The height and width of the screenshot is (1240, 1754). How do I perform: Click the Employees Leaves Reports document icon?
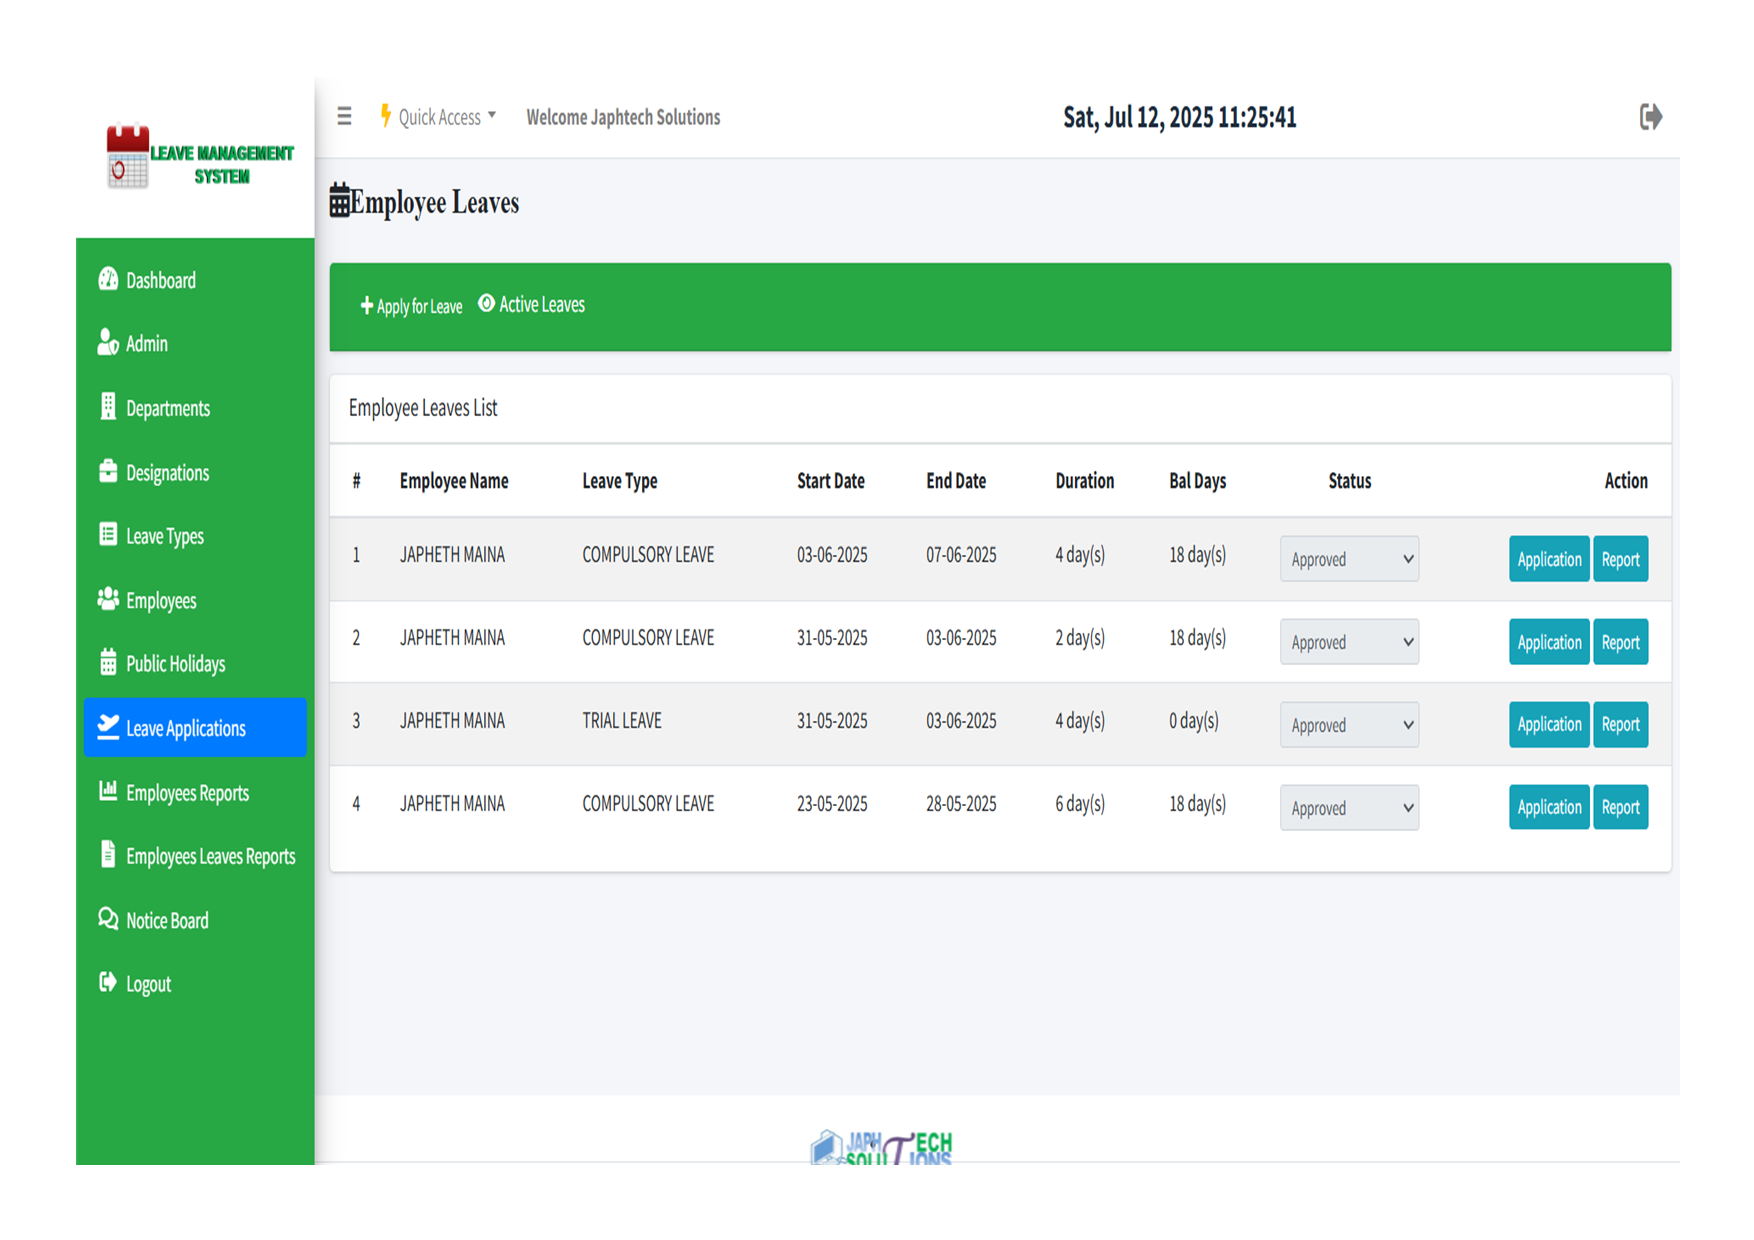click(x=108, y=854)
